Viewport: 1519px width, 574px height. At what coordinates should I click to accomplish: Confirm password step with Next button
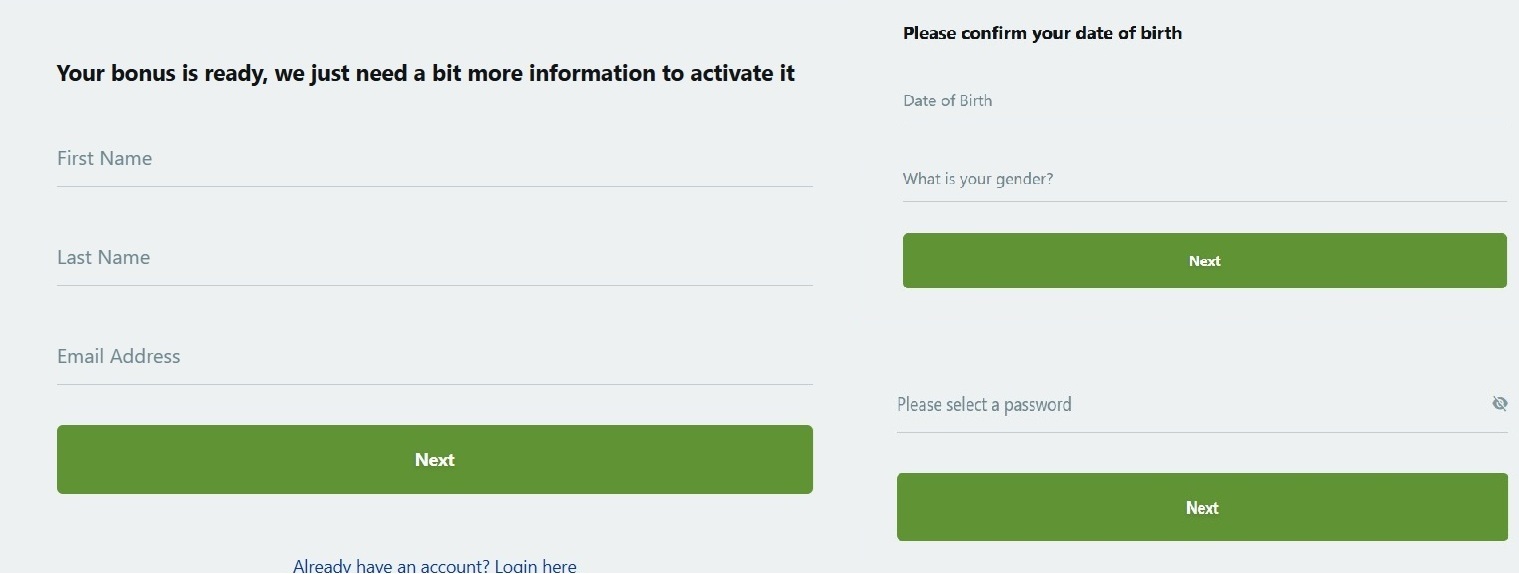tap(1202, 507)
